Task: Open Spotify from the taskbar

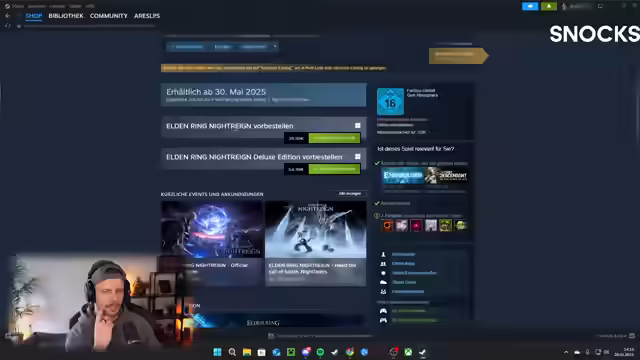Action: [x=320, y=352]
